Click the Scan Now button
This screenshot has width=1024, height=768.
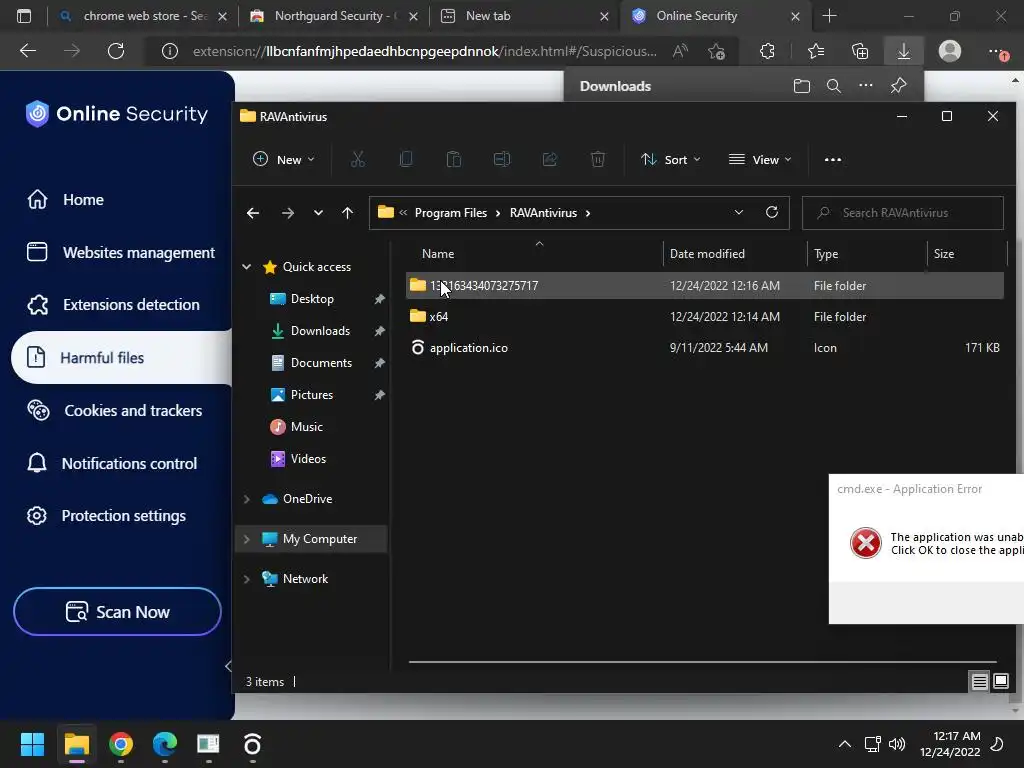118,611
